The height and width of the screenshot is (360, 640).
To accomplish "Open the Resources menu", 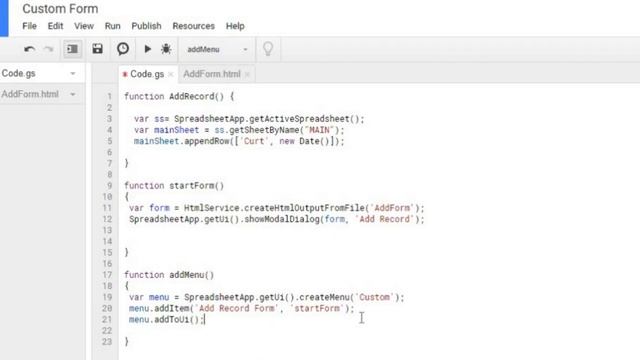I will click(193, 26).
